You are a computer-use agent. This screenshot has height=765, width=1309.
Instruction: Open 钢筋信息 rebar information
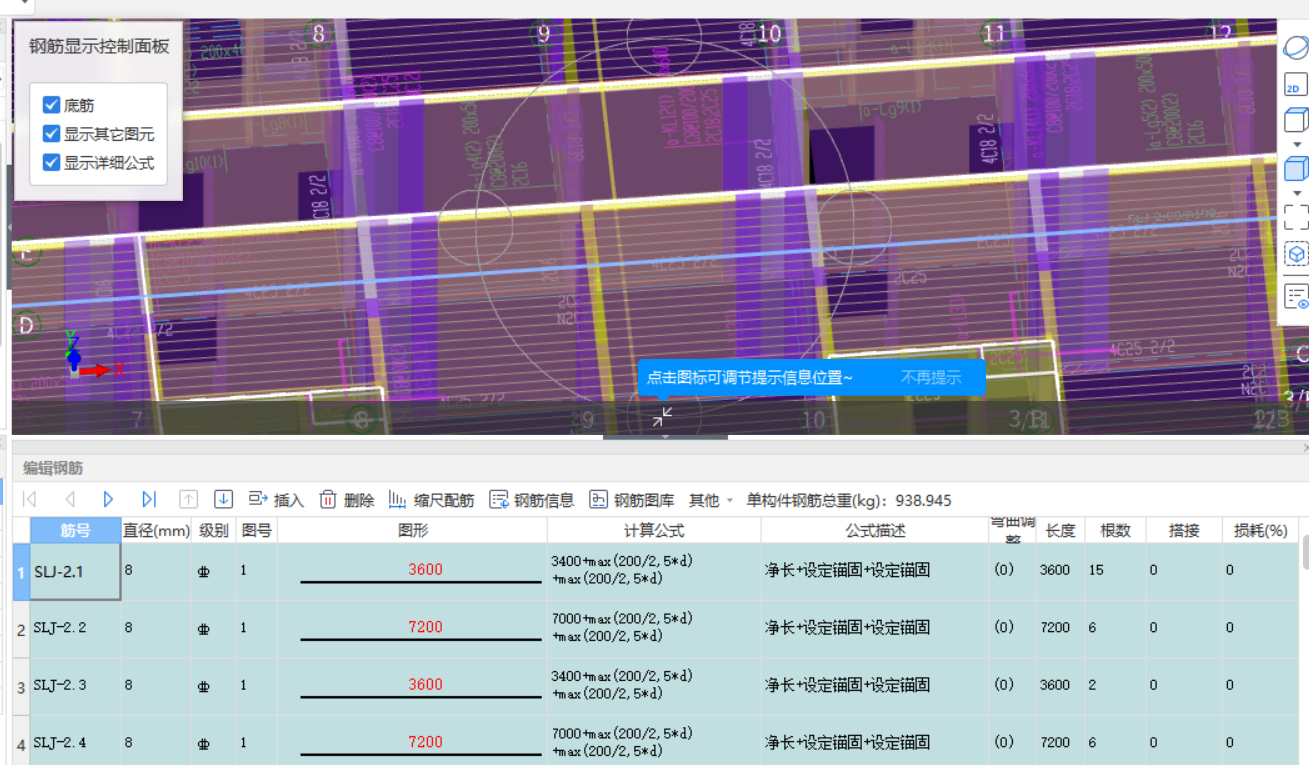[x=532, y=500]
